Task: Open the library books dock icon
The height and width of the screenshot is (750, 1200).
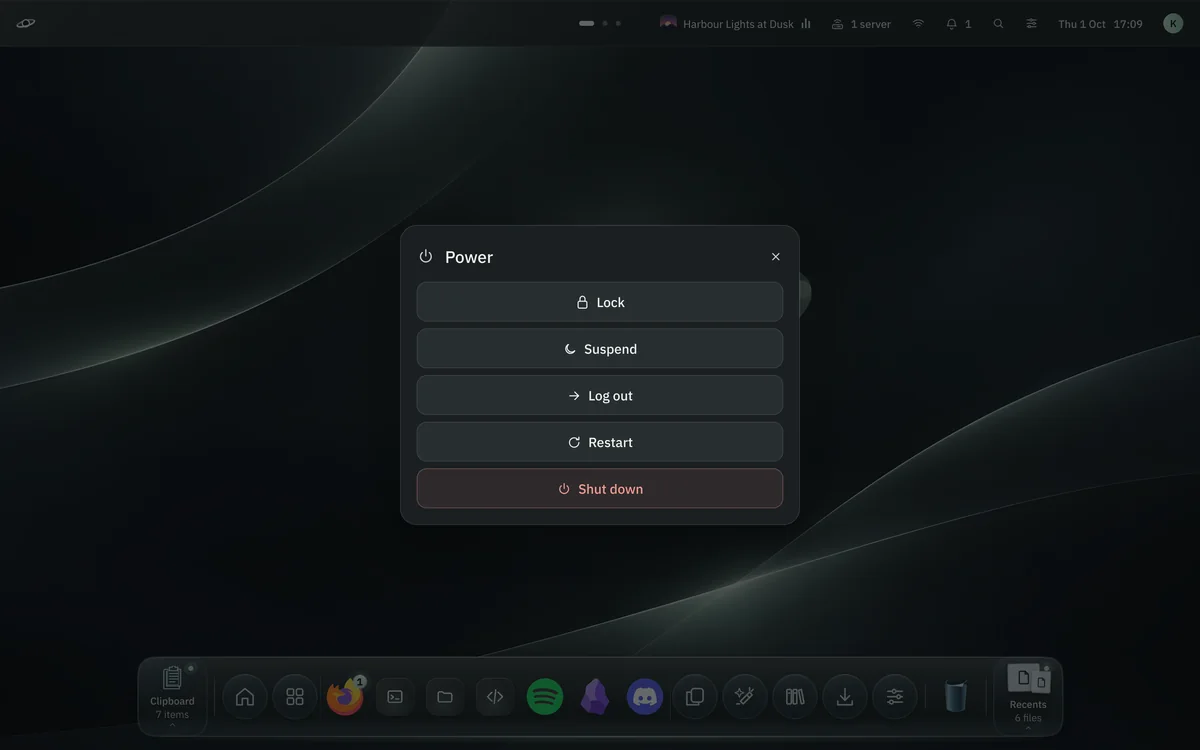Action: pos(795,697)
